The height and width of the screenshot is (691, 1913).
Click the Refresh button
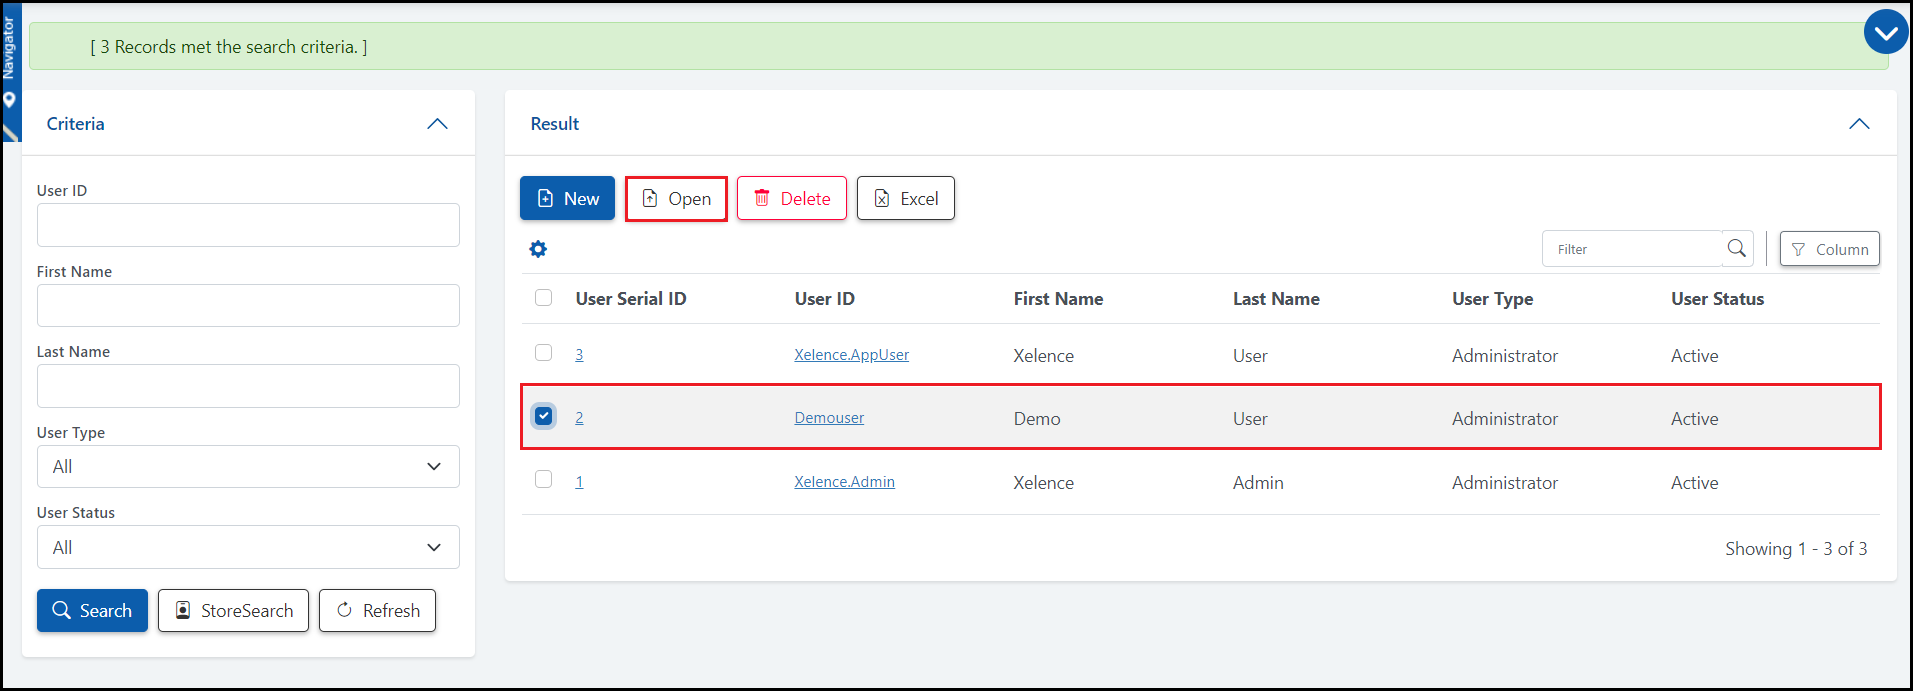pyautogui.click(x=377, y=610)
